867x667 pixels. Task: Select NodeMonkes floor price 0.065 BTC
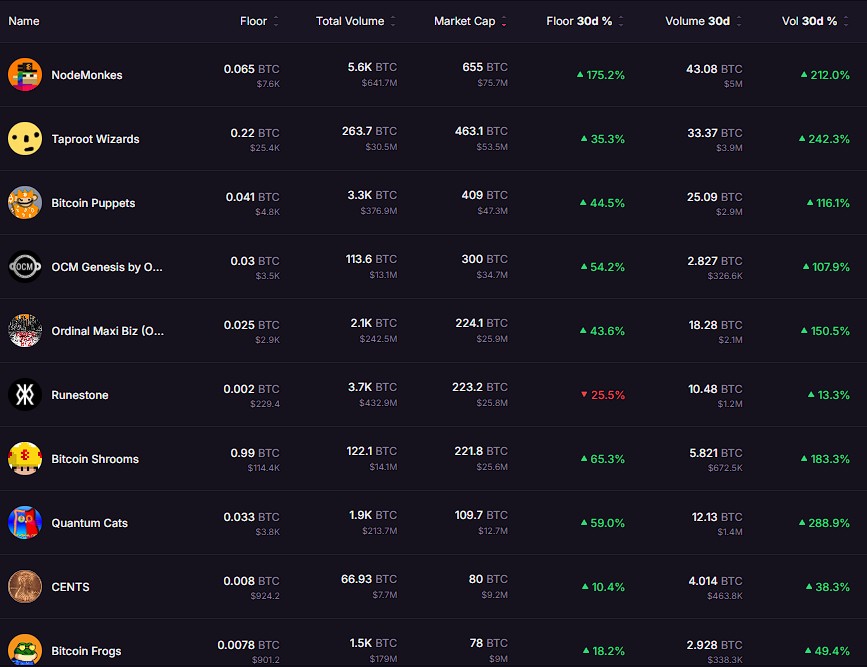coord(252,69)
